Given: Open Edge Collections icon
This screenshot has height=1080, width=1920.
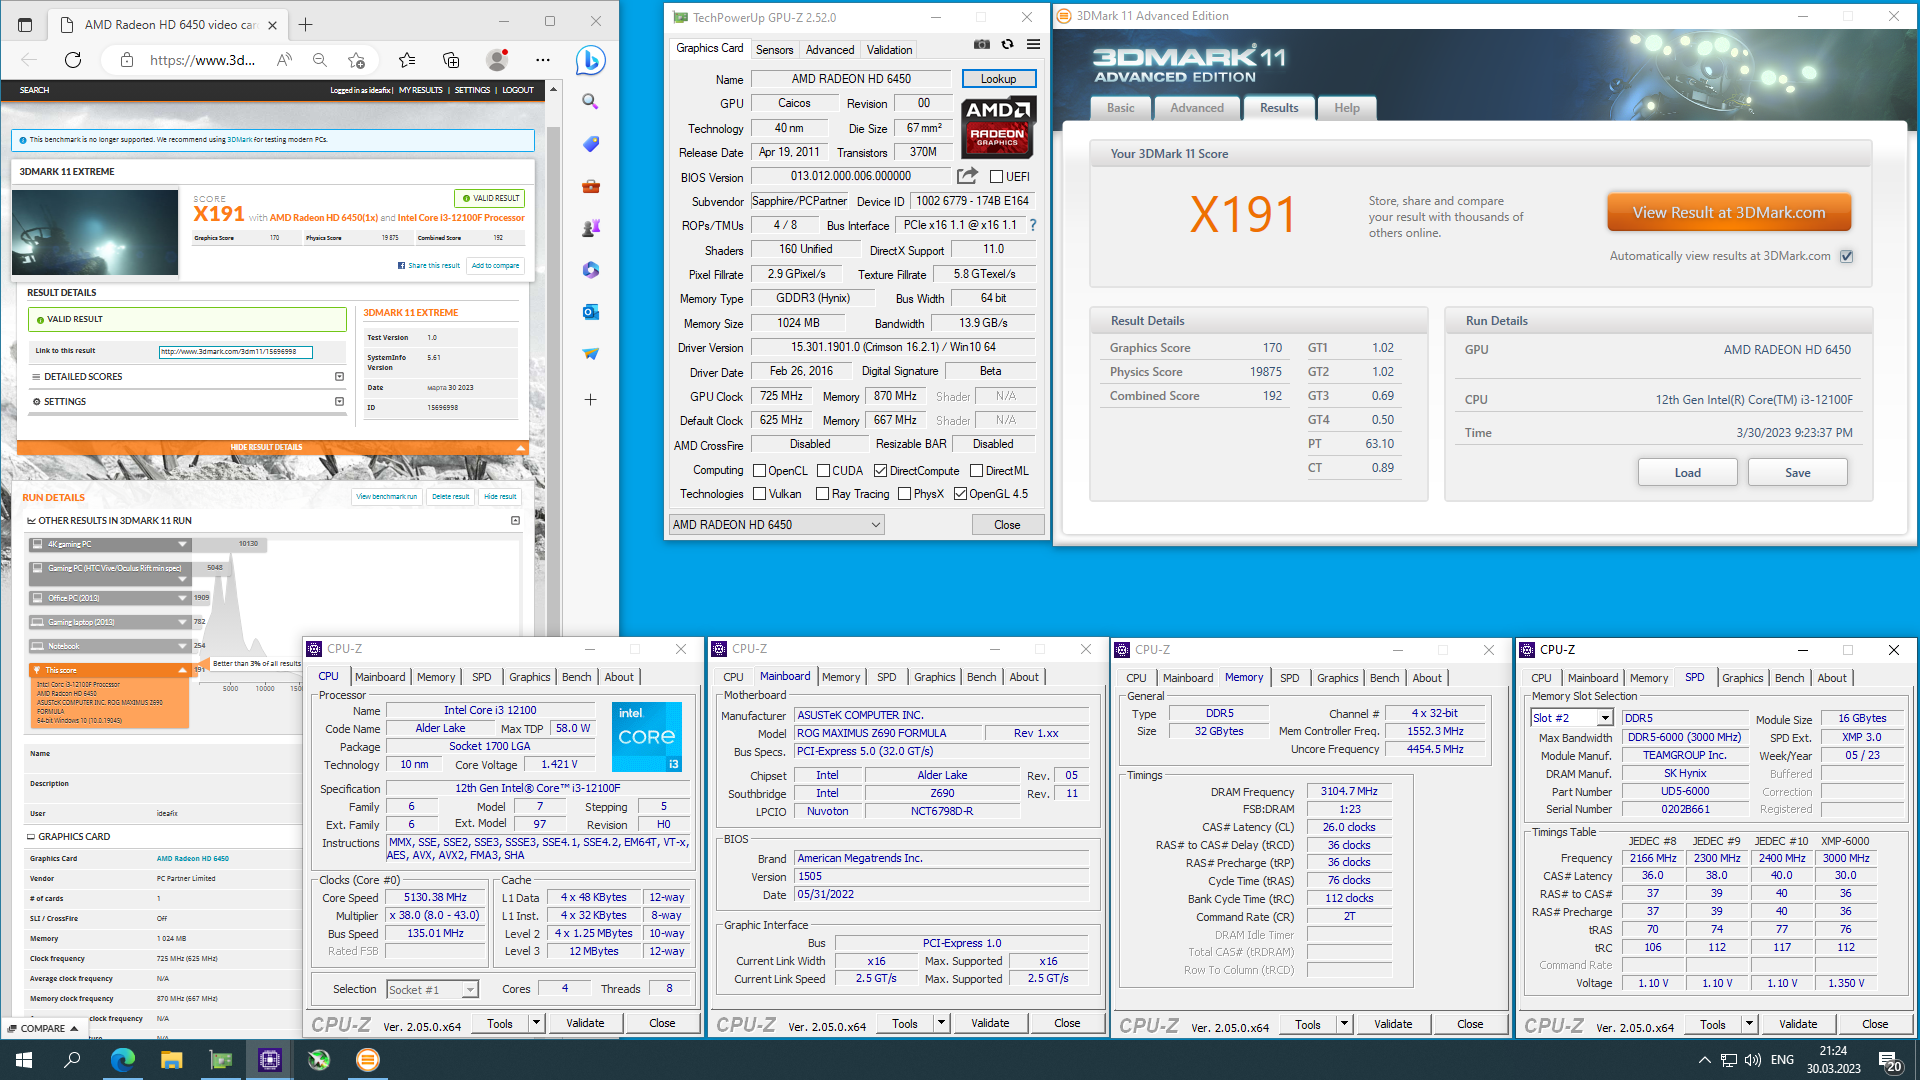Looking at the screenshot, I should point(451,60).
